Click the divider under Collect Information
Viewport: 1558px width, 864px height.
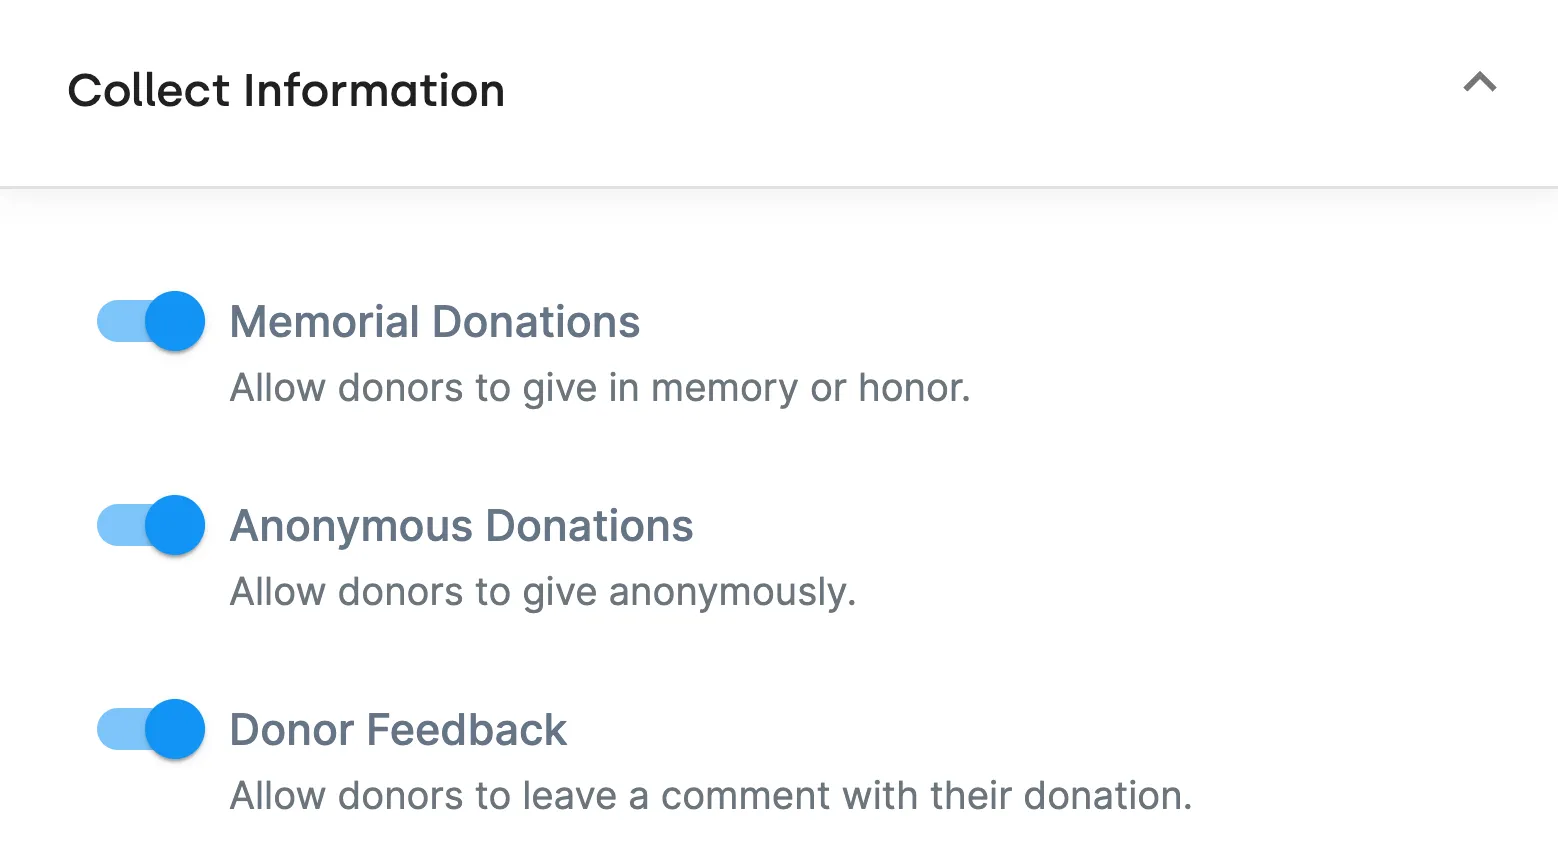tap(779, 185)
